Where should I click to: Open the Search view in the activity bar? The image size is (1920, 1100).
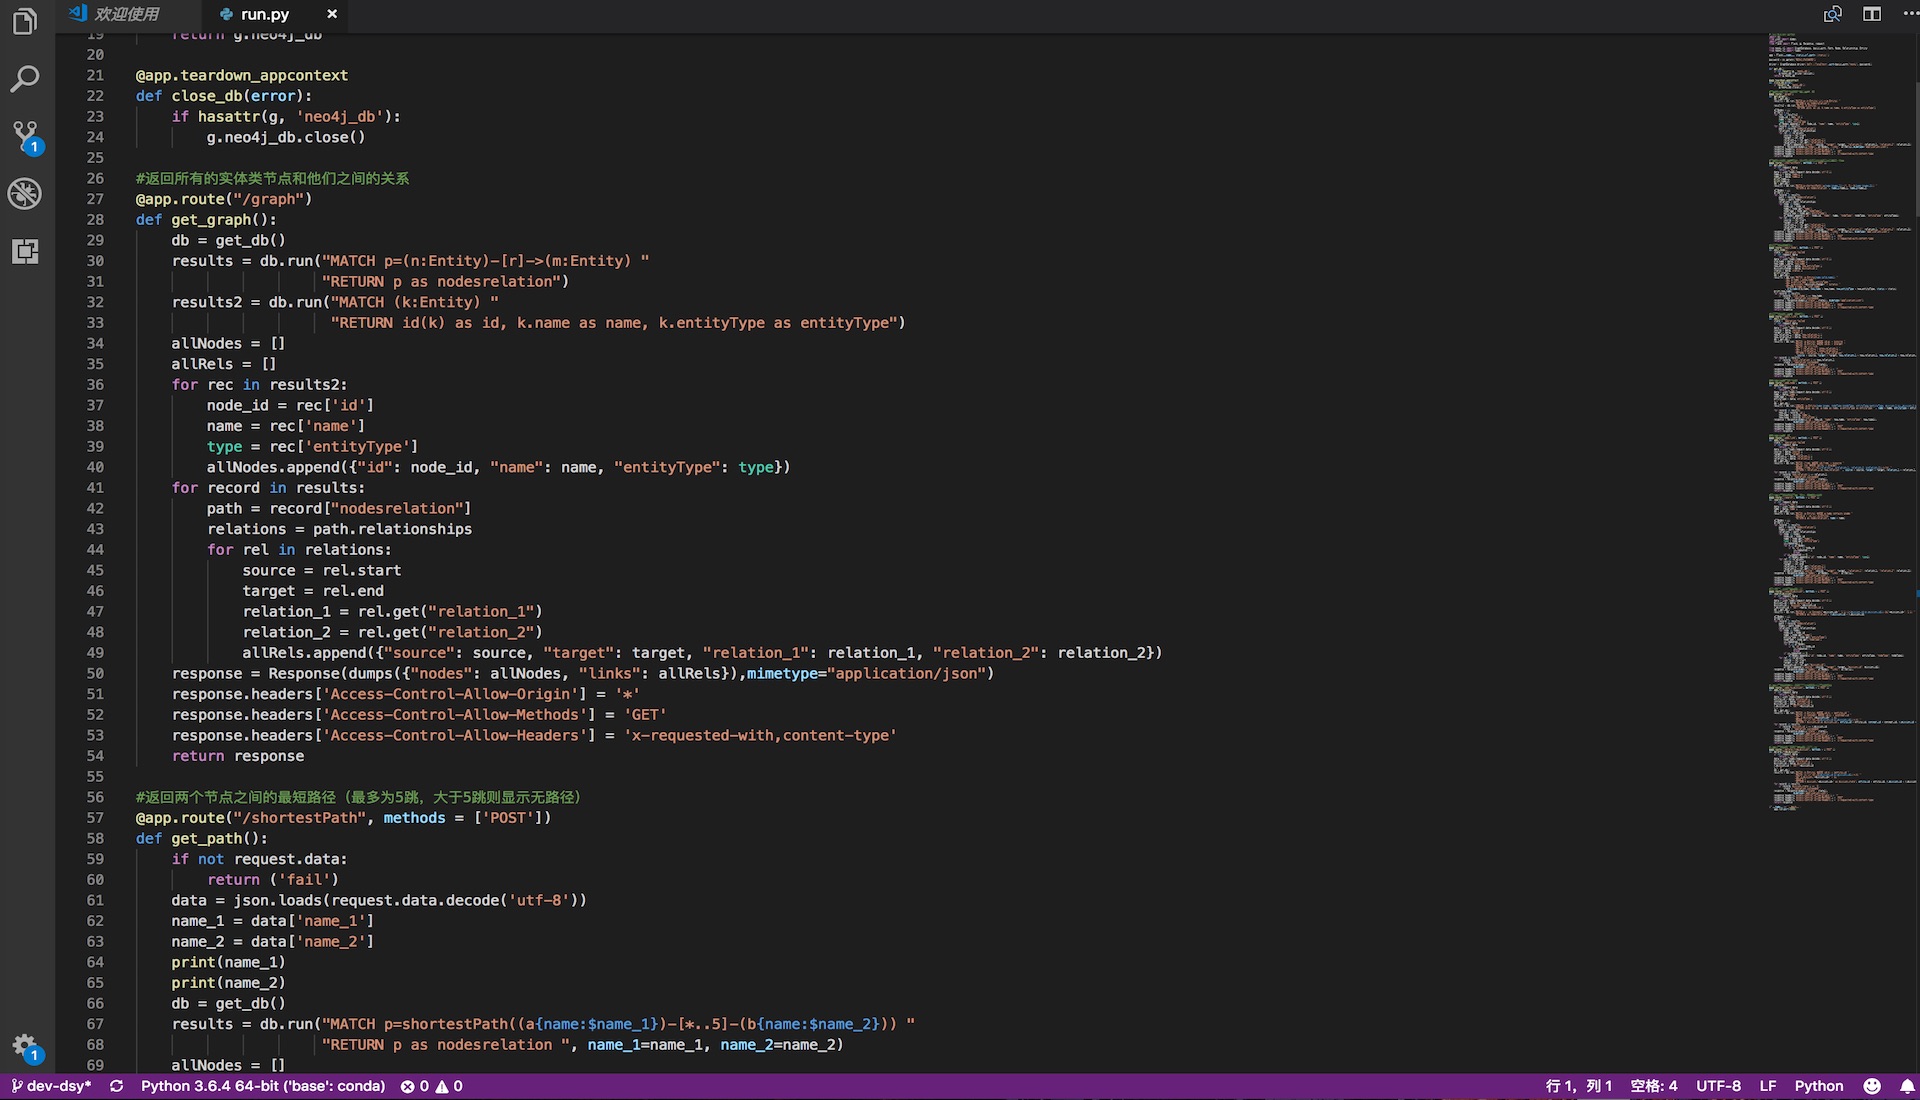pyautogui.click(x=25, y=78)
